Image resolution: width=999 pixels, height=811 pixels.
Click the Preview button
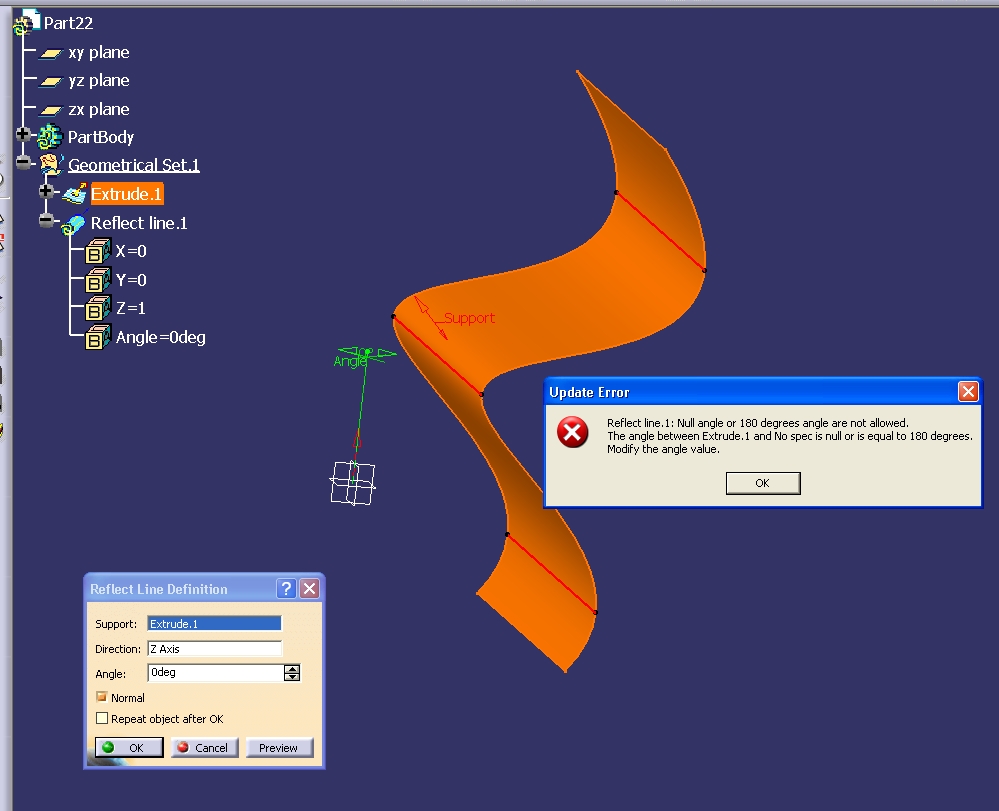279,747
